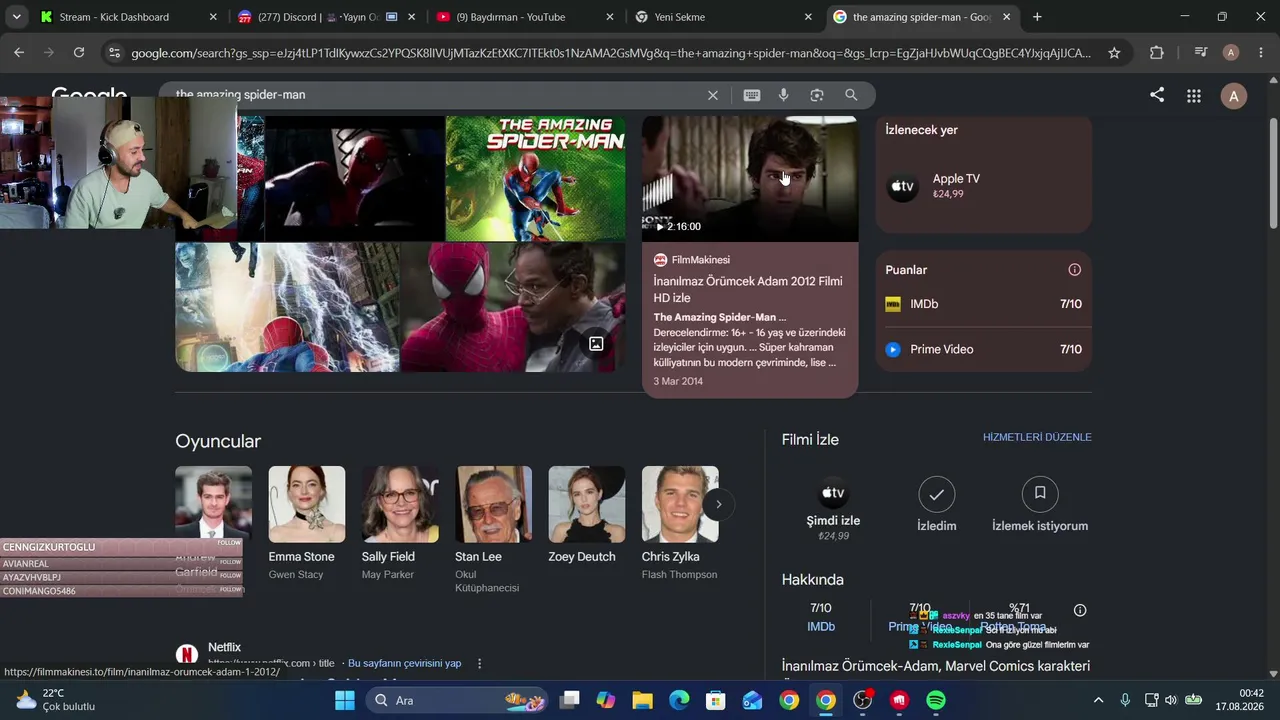Open options for the Netflix result
Viewport: 1280px width, 720px height.
pyautogui.click(x=479, y=663)
